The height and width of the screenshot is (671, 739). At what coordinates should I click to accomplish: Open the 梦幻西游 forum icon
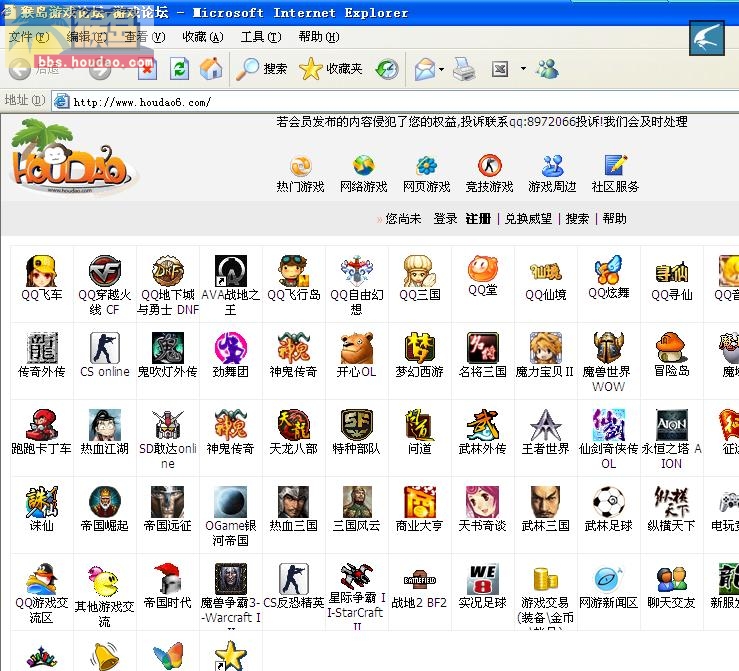[x=419, y=348]
